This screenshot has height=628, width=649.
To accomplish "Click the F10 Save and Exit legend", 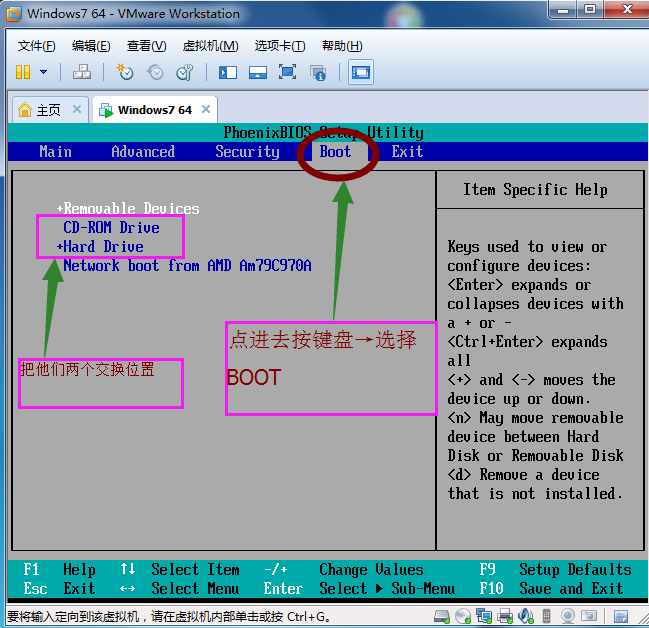I will [551, 588].
